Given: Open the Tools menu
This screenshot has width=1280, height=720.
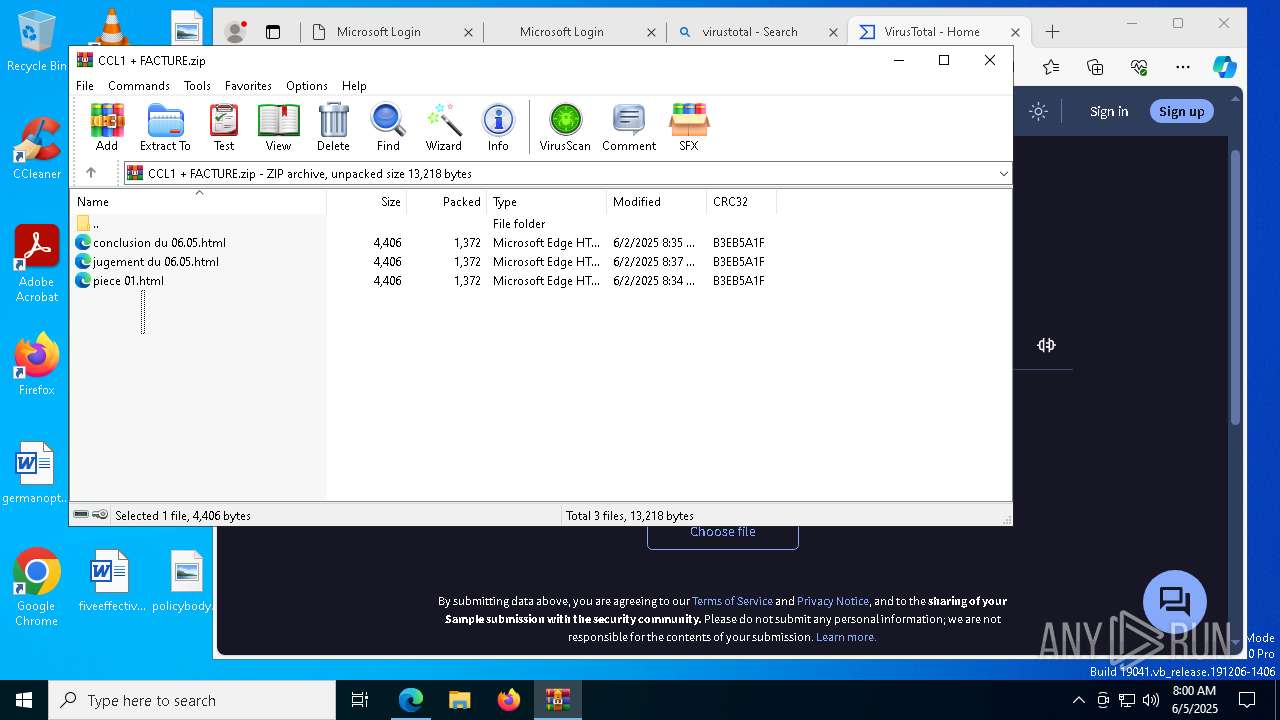Looking at the screenshot, I should (197, 86).
